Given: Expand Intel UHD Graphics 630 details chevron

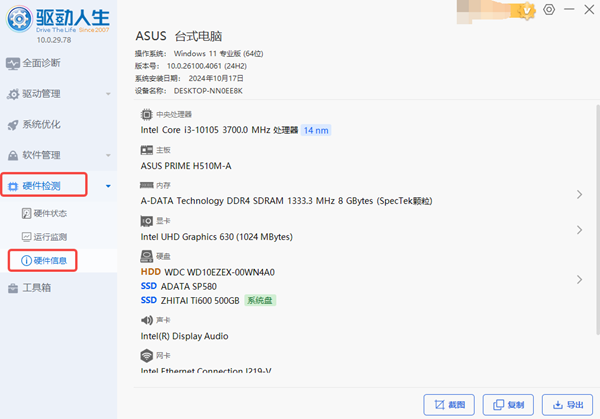Looking at the screenshot, I should tap(579, 230).
